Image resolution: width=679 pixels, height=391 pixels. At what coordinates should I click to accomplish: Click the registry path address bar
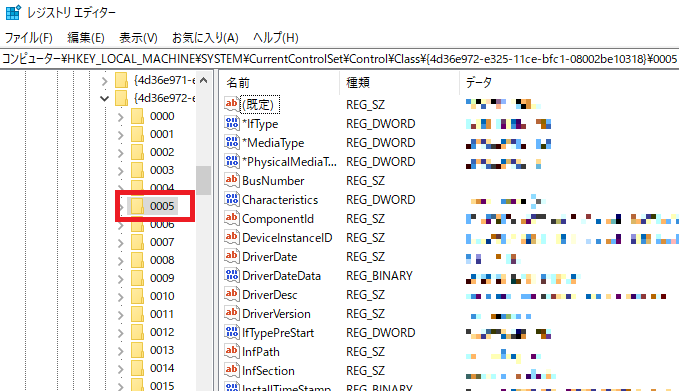[340, 58]
